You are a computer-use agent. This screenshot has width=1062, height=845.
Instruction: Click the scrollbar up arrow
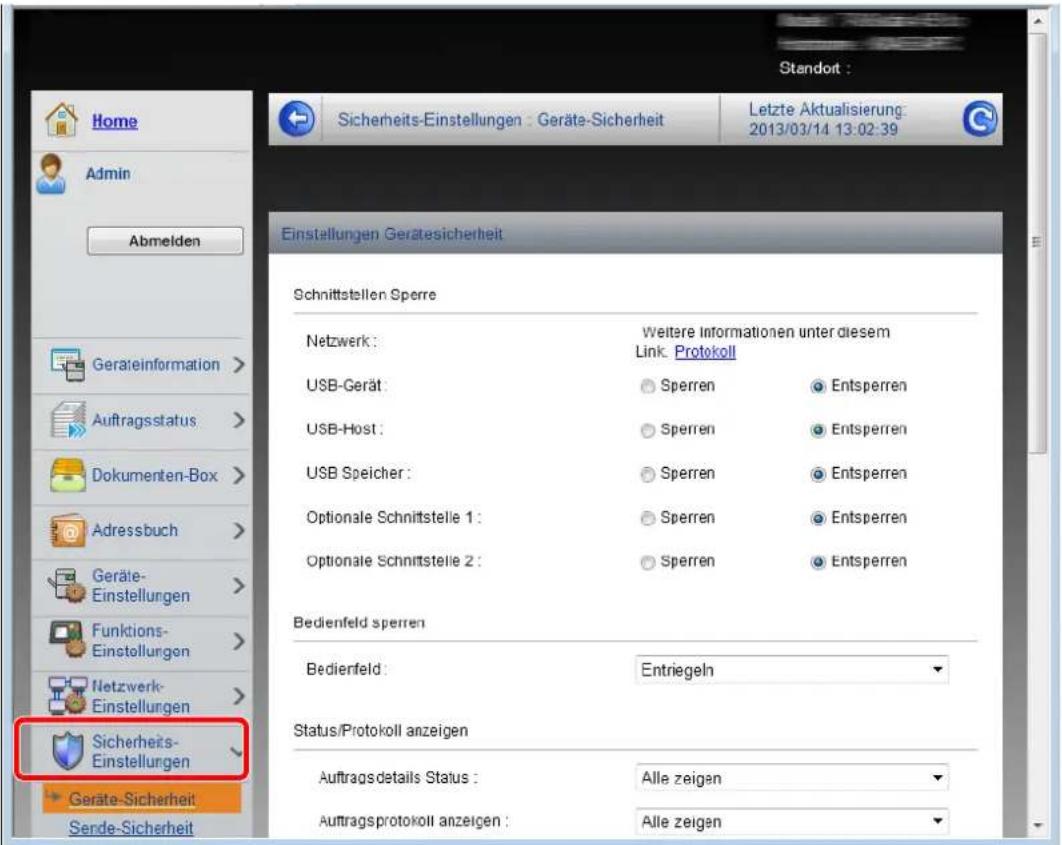(x=1037, y=20)
